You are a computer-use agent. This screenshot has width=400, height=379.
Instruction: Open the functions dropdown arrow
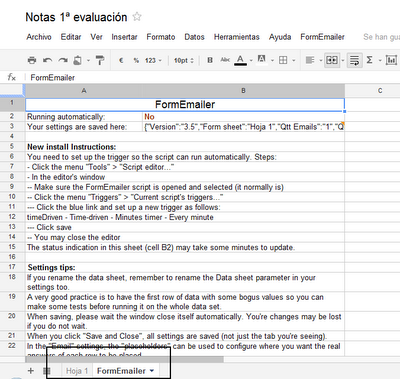click(380, 61)
